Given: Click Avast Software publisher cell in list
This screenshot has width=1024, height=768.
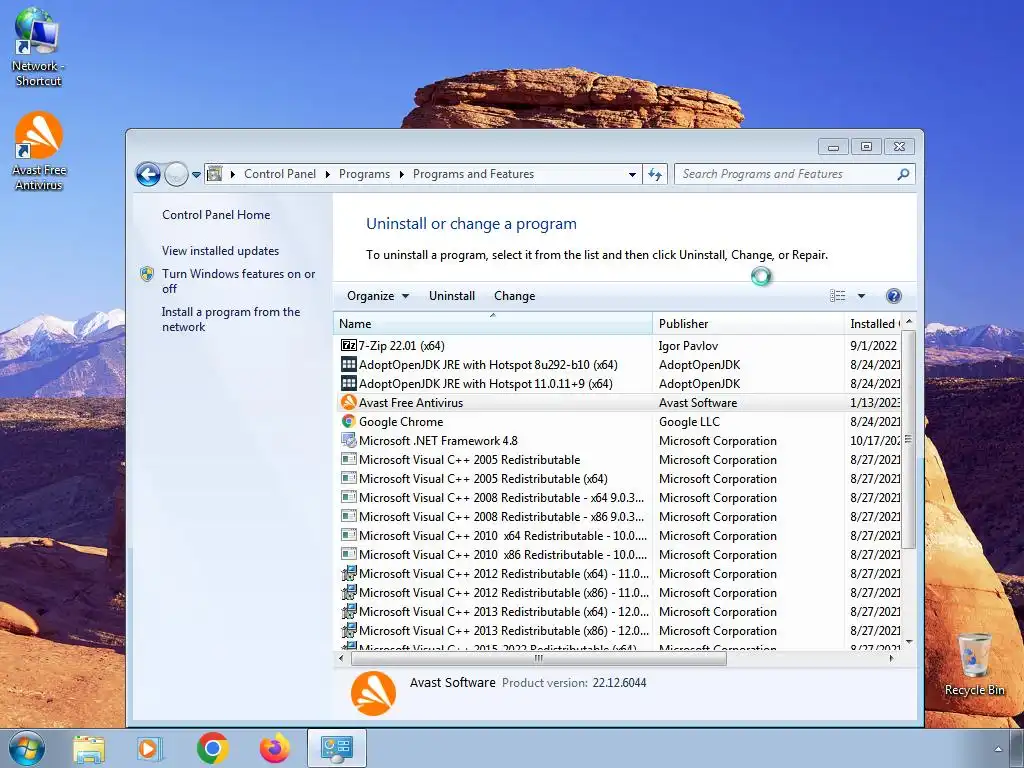Looking at the screenshot, I should tap(697, 403).
